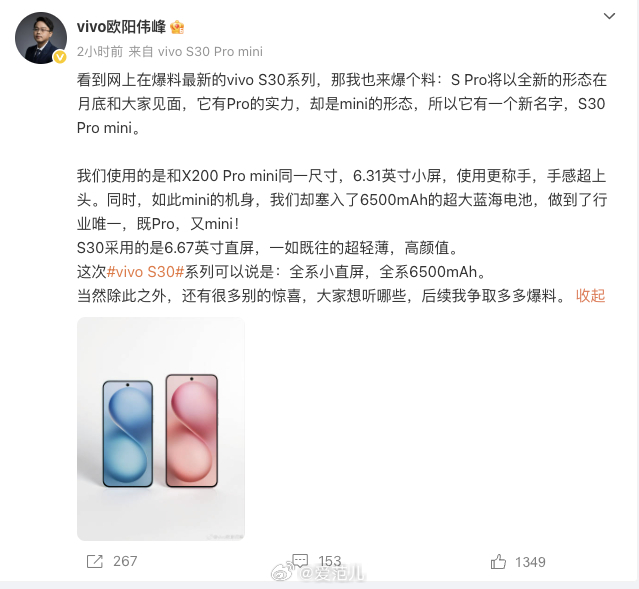Click the 1349 likes count
The width and height of the screenshot is (639, 589).
coord(530,563)
